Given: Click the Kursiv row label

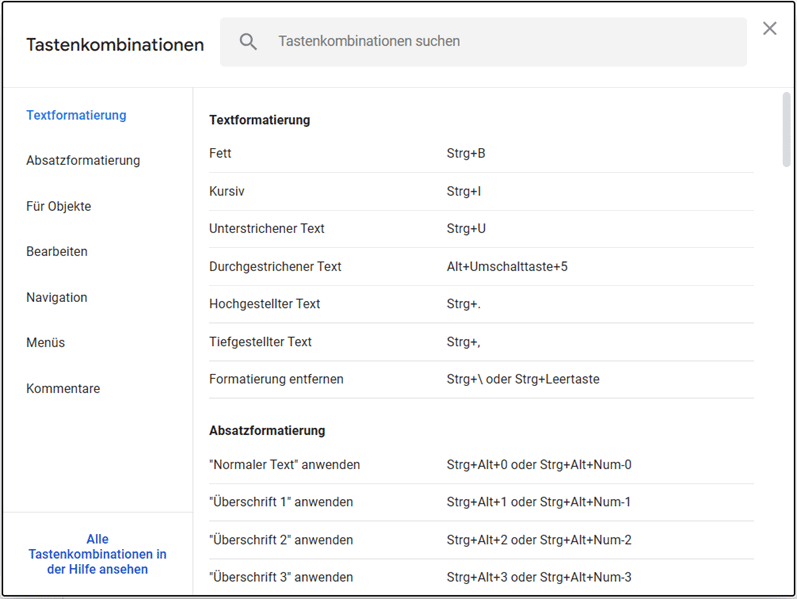Looking at the screenshot, I should click(227, 192).
